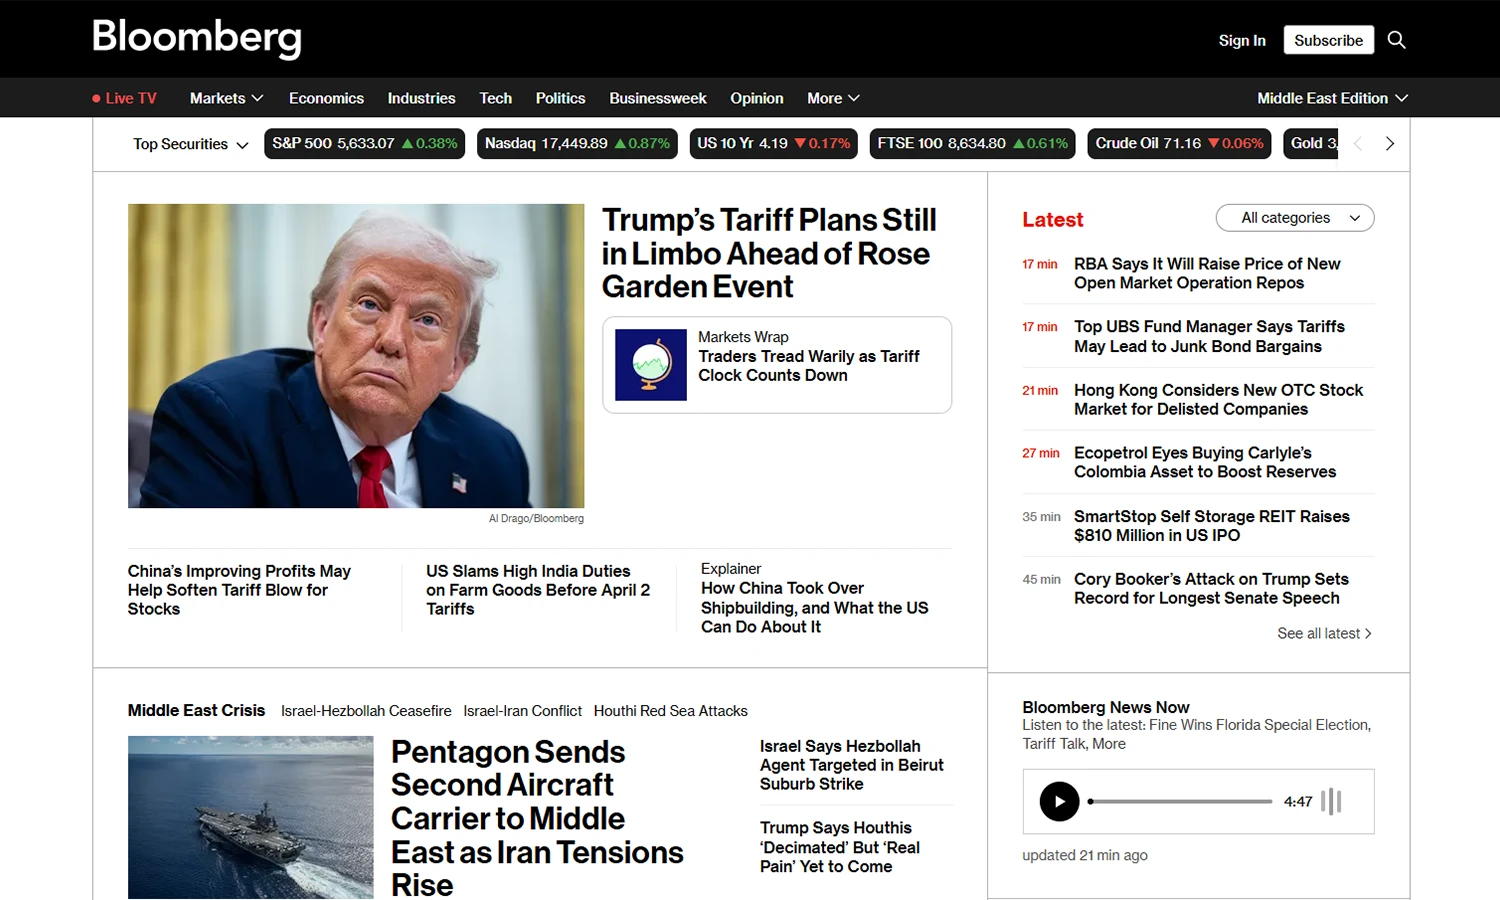Viewport: 1500px width, 900px height.
Task: Open Bloomberg News Now heading
Action: click(x=1105, y=707)
